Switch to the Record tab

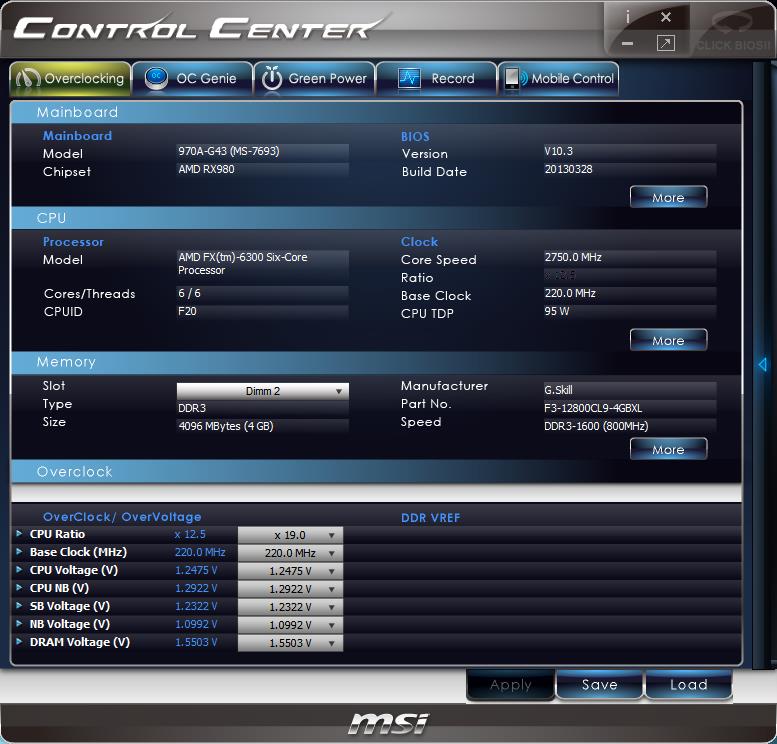pyautogui.click(x=437, y=78)
